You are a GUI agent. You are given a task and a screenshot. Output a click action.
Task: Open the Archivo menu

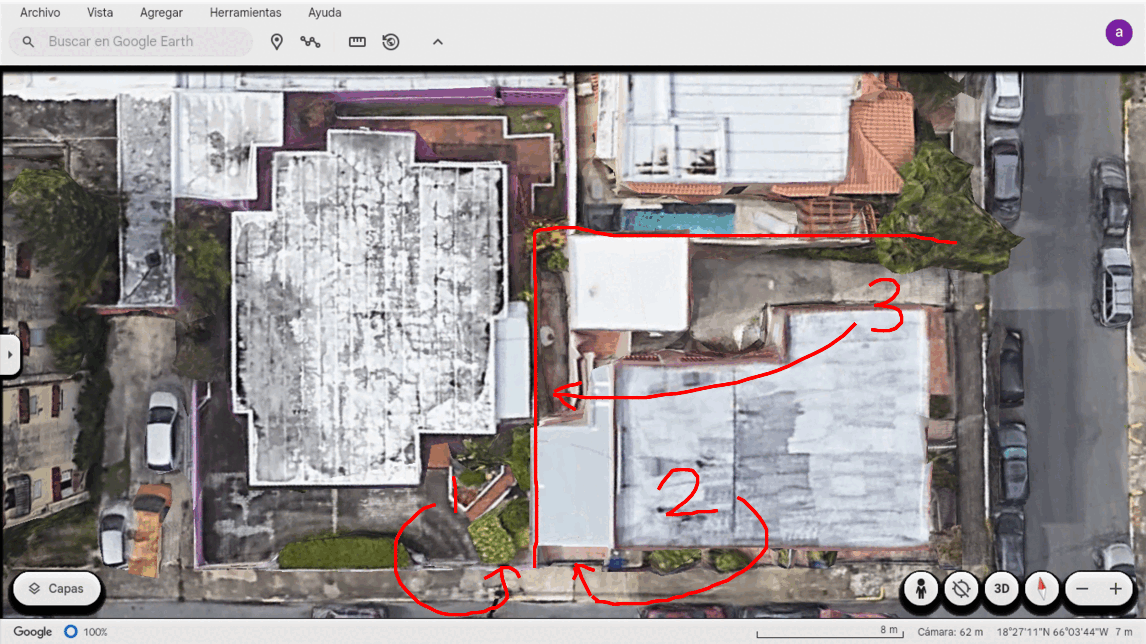(x=40, y=13)
